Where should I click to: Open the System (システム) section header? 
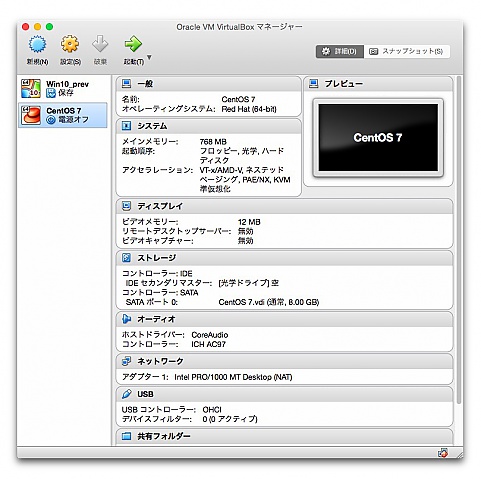209,126
